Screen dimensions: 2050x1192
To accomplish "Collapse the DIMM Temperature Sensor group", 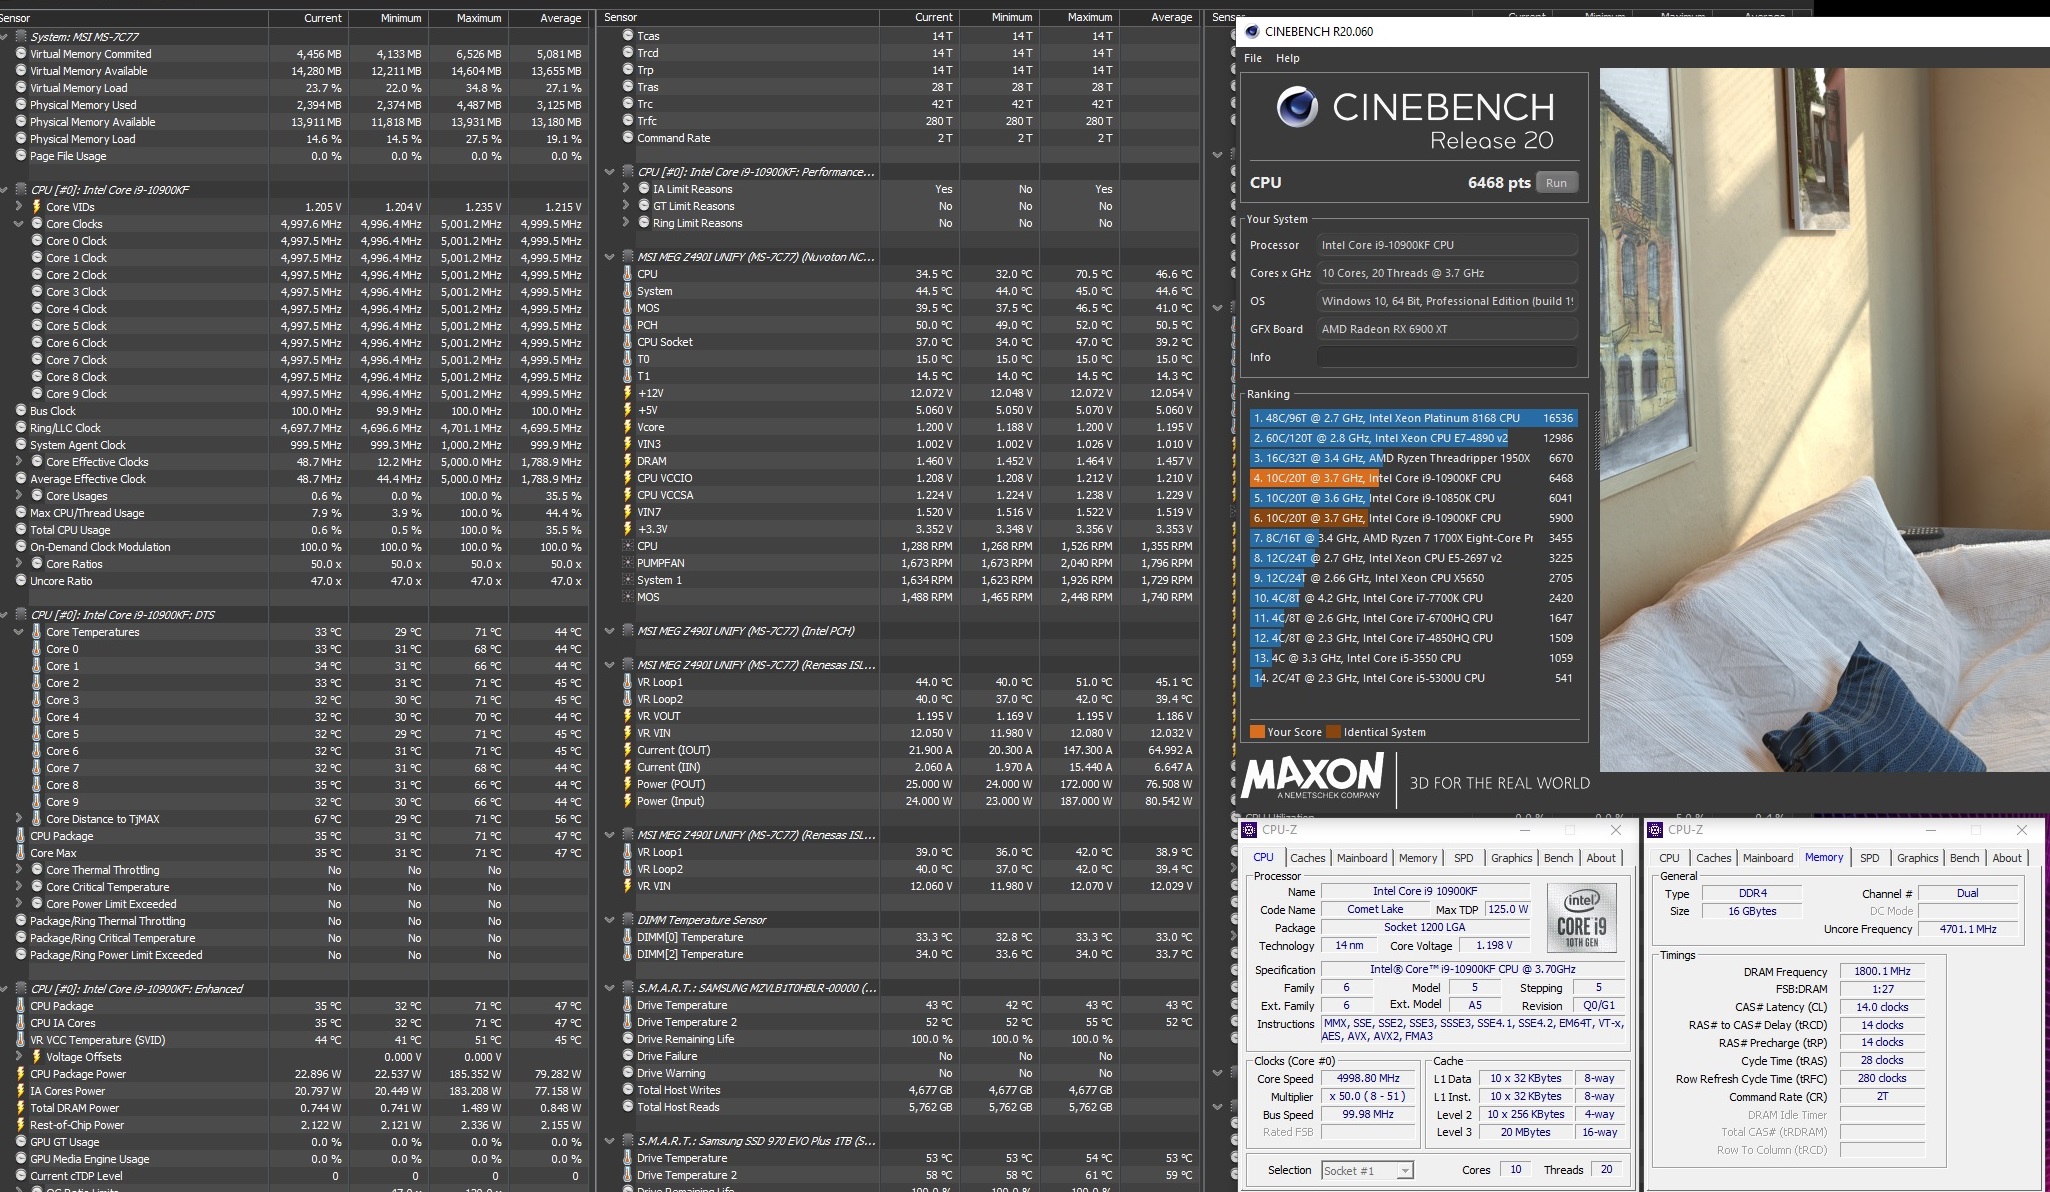I will coord(609,920).
